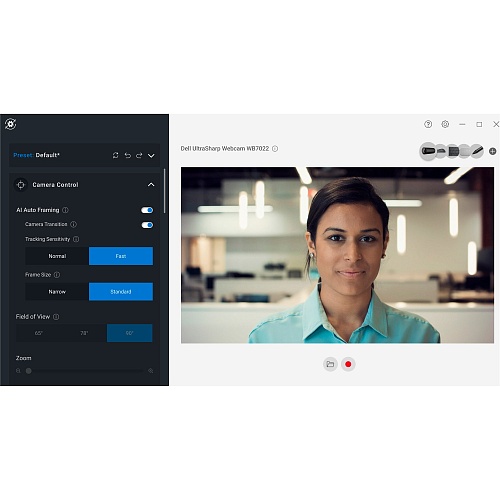This screenshot has width=500, height=500.
Task: Toggle Camera Transition switch
Action: point(147,225)
